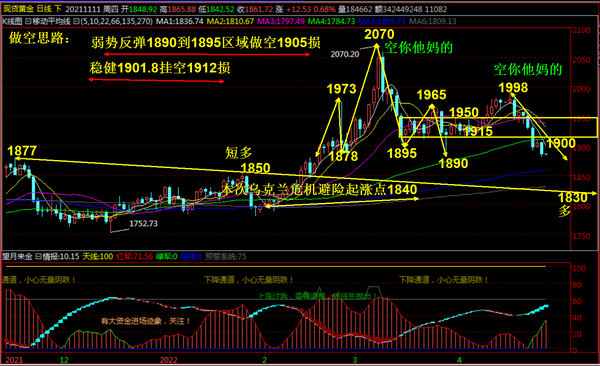Screen dimensions: 600x366
Task: Select the yellow consolidation rectangle near 1915
Action: tap(498, 127)
